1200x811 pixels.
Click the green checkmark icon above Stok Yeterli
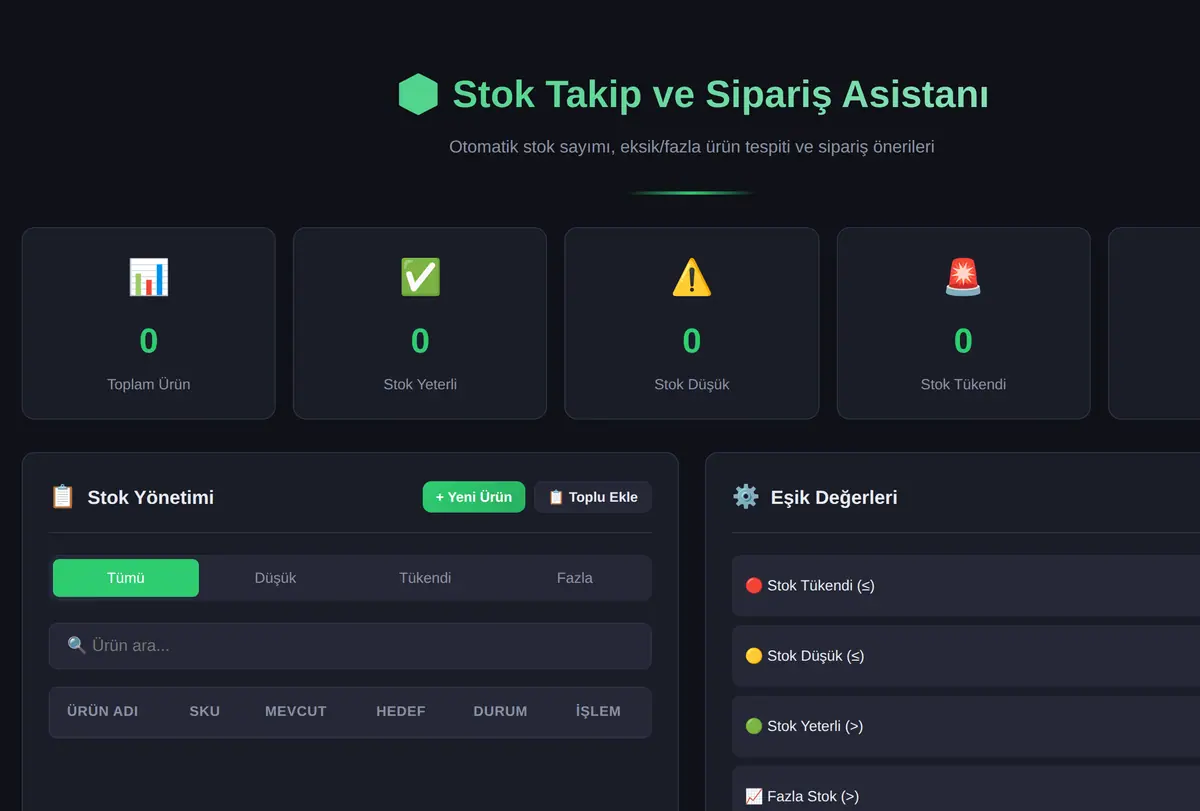420,277
